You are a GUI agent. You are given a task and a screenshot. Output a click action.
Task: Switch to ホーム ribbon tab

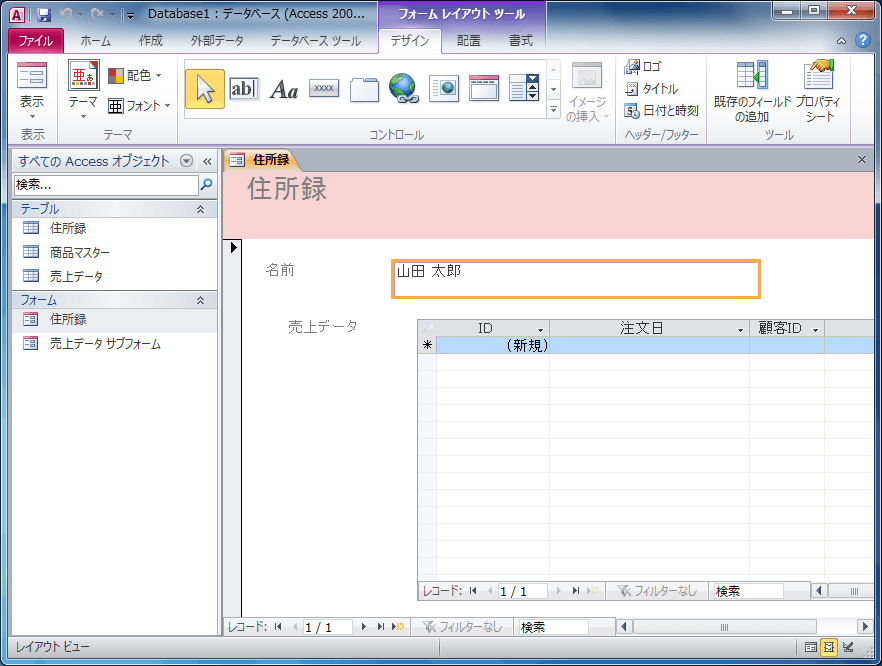point(96,40)
